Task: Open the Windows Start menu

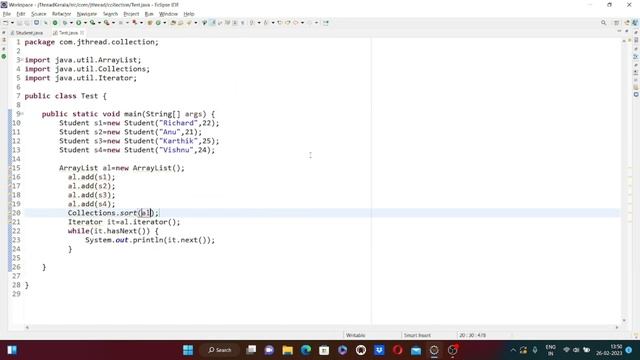Action: click(188, 350)
